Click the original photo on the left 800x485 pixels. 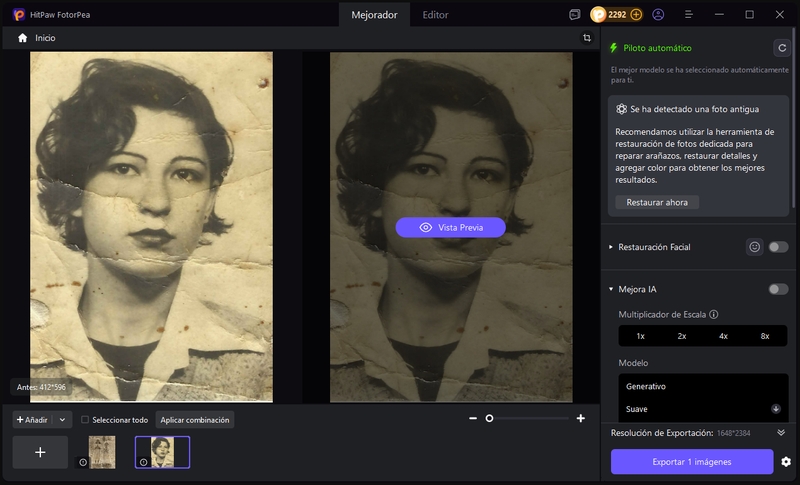click(x=152, y=227)
